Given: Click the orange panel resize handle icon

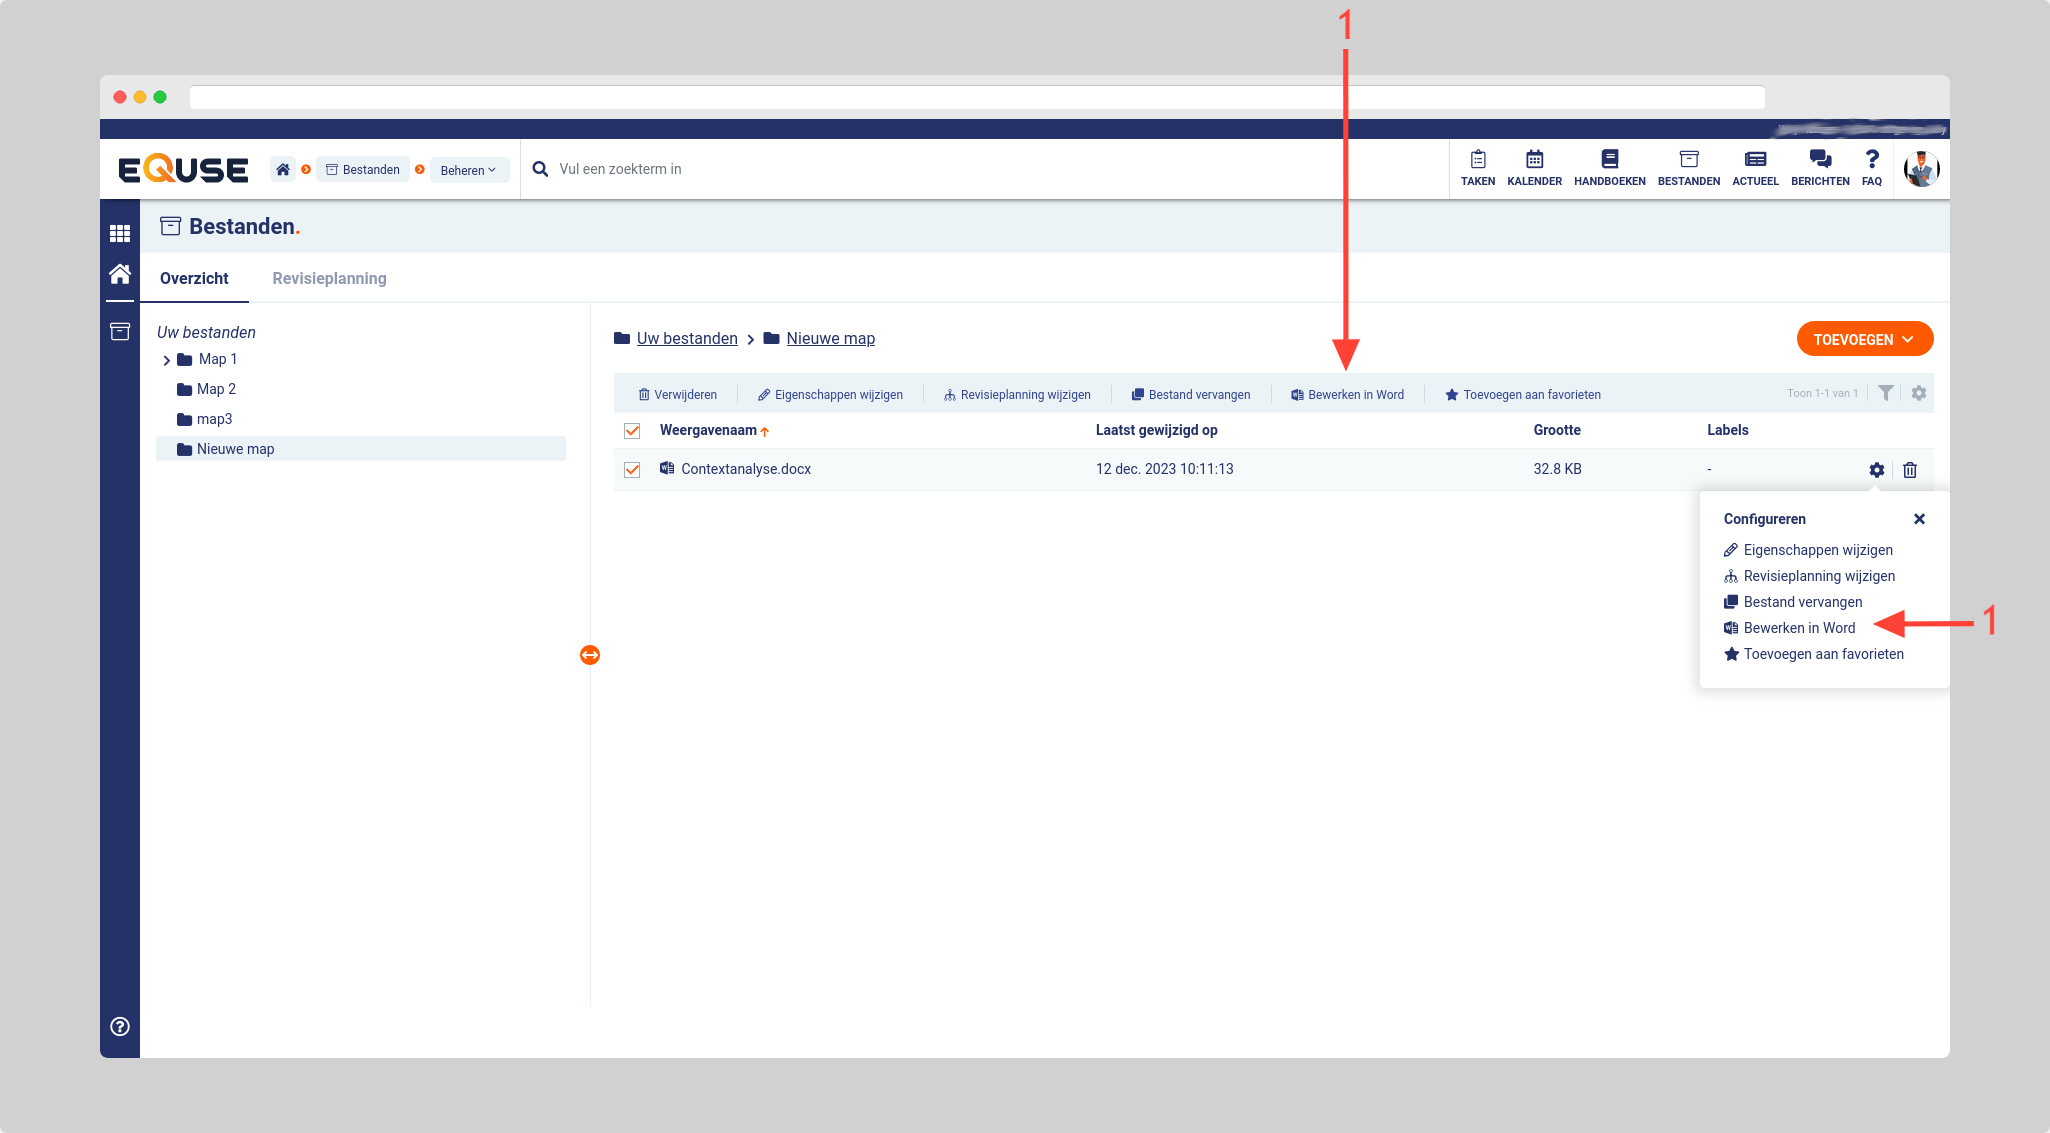Looking at the screenshot, I should pos(590,655).
